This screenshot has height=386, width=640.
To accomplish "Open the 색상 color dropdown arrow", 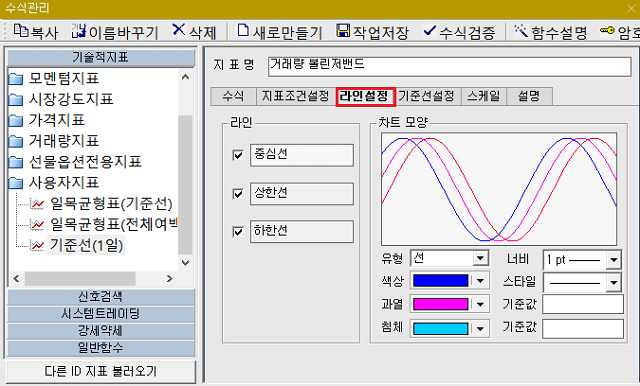I will 480,281.
